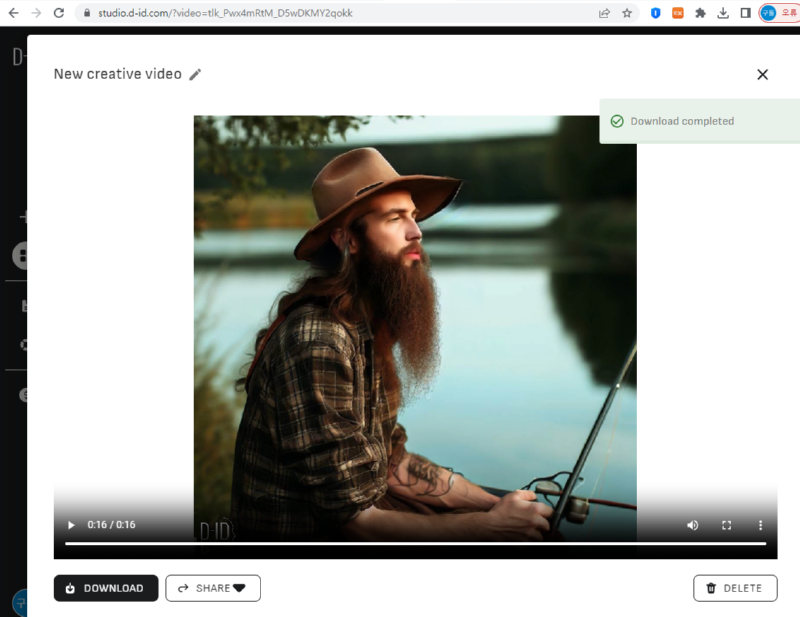This screenshot has width=800, height=617.
Task: Click the DELETE button
Action: coord(735,588)
